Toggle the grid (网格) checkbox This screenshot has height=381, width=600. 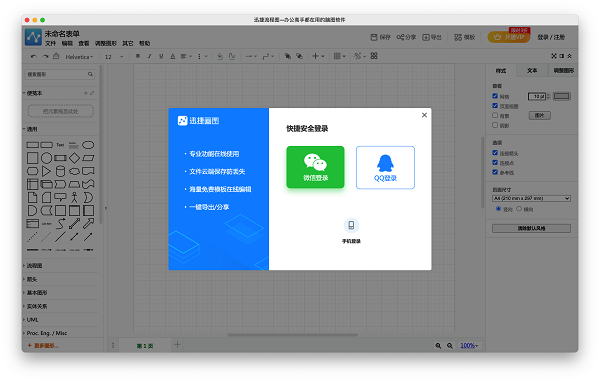pos(495,96)
